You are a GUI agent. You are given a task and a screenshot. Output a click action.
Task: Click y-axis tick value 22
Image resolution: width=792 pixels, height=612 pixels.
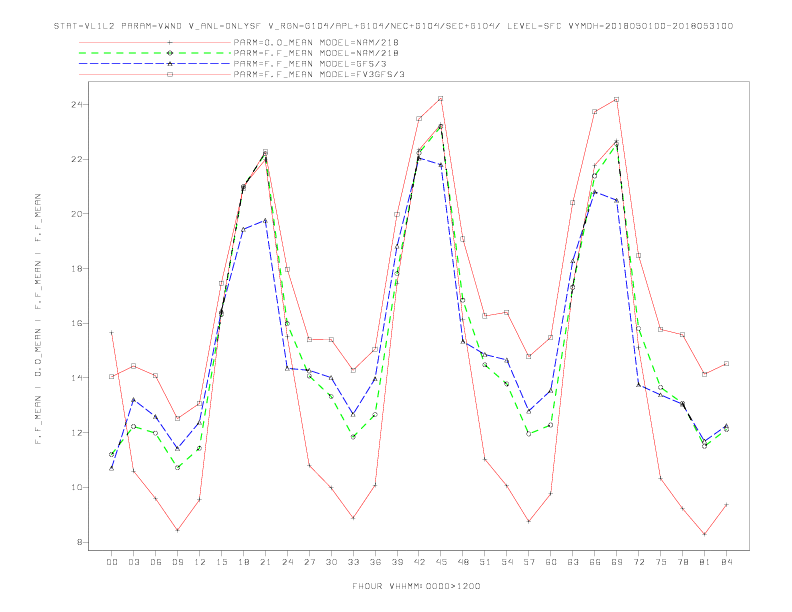click(x=76, y=159)
